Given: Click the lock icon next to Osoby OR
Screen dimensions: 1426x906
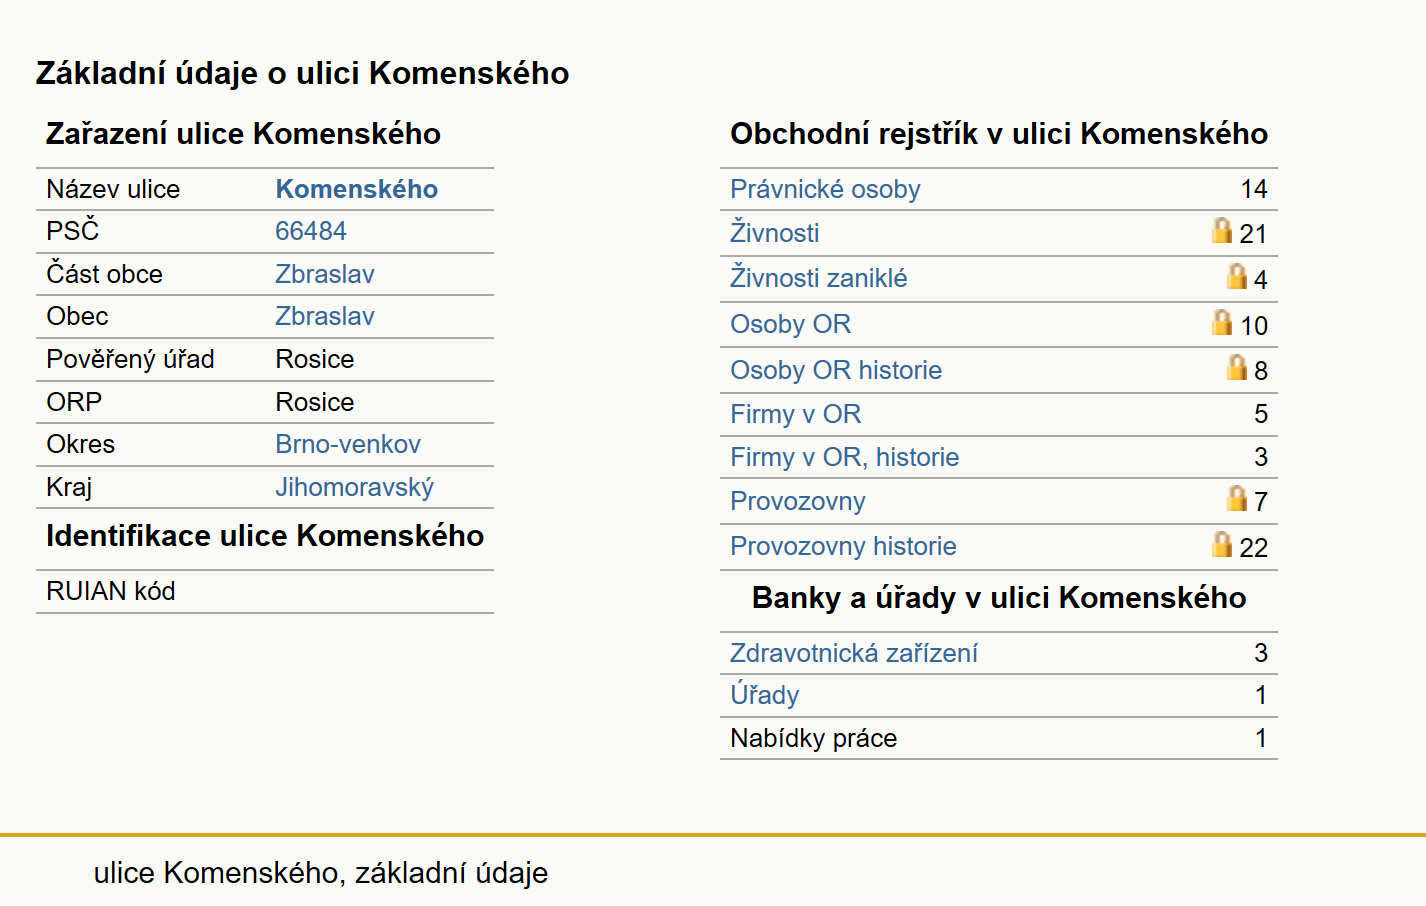Looking at the screenshot, I should (1221, 322).
